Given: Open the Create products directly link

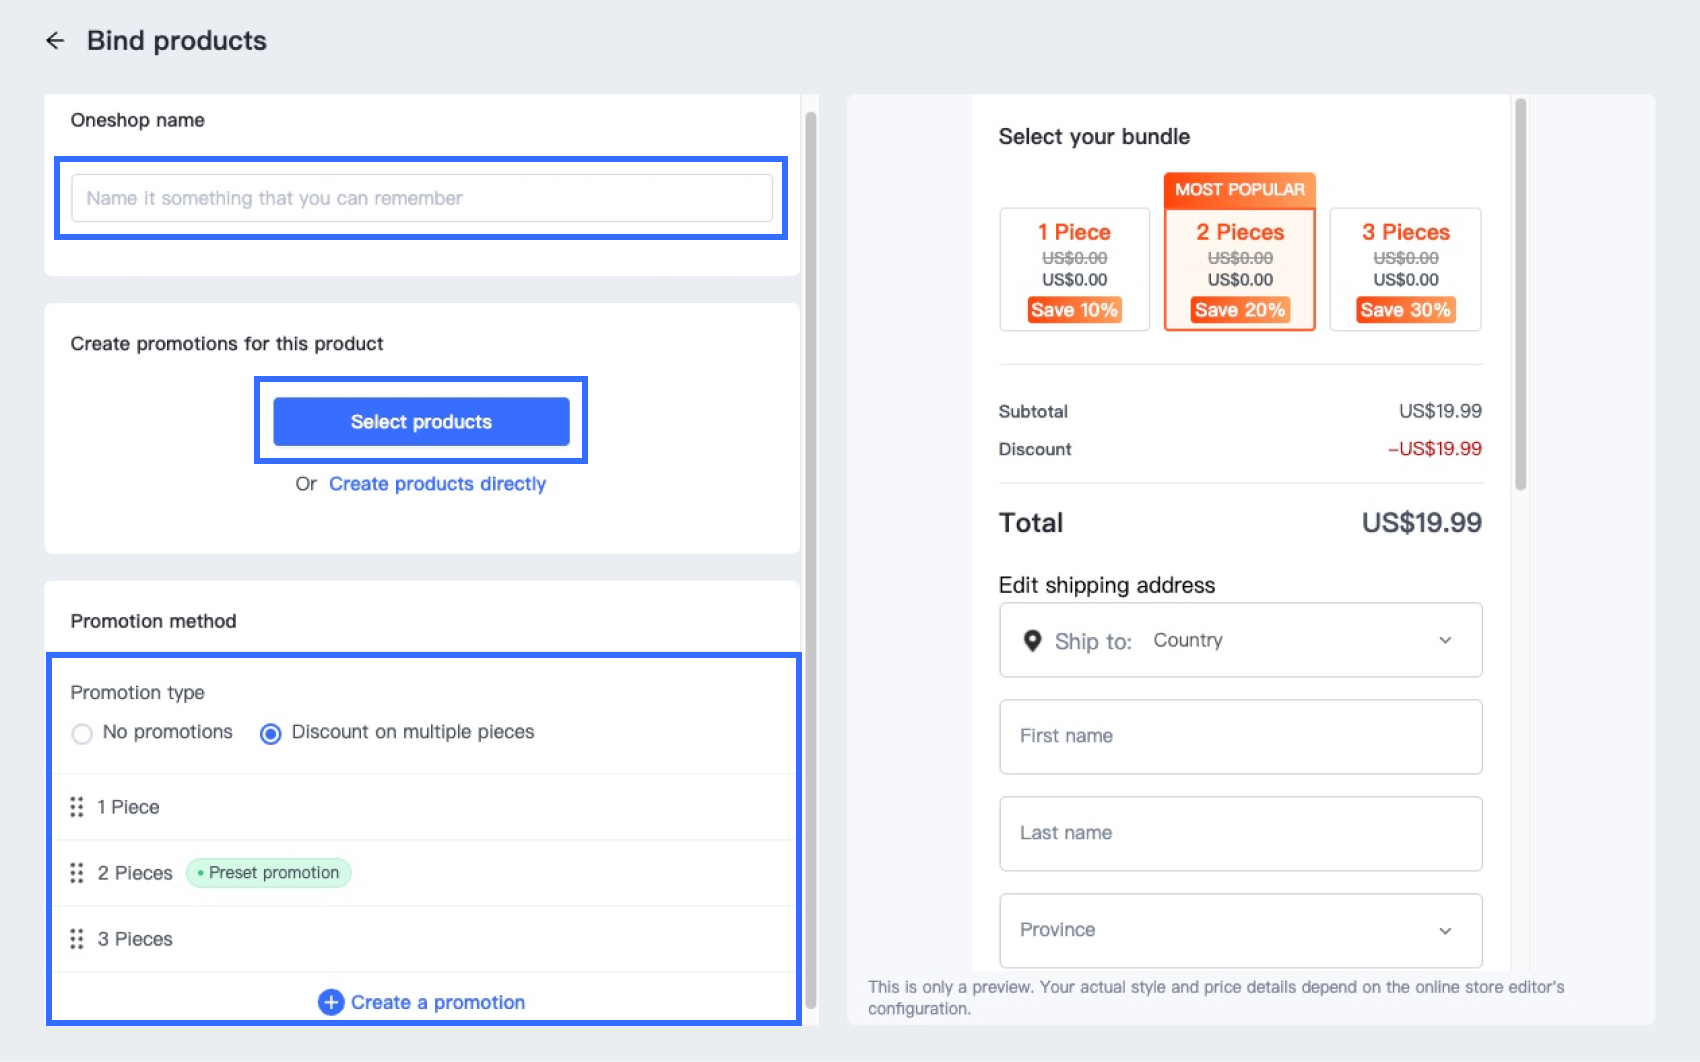Looking at the screenshot, I should [437, 484].
